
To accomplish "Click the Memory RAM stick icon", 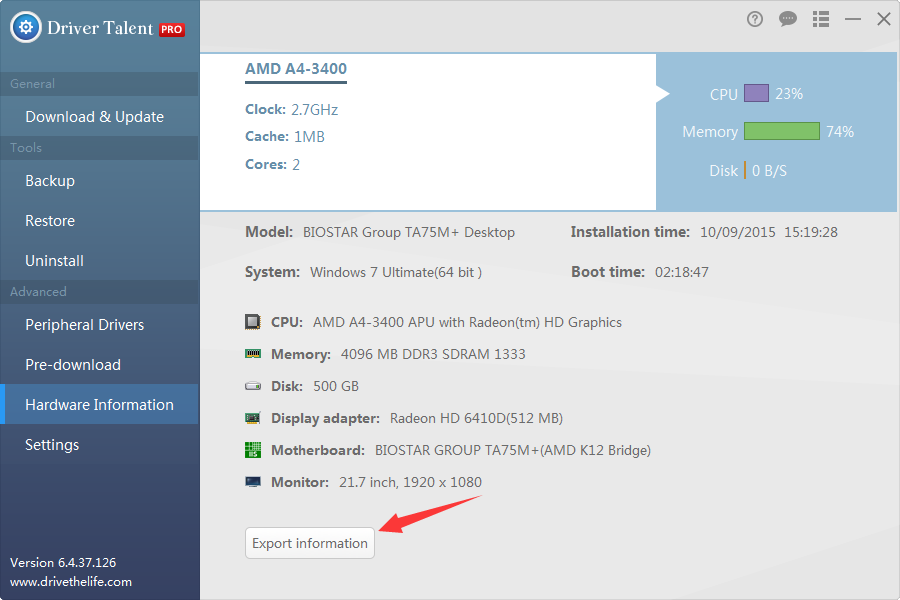I will pyautogui.click(x=253, y=354).
